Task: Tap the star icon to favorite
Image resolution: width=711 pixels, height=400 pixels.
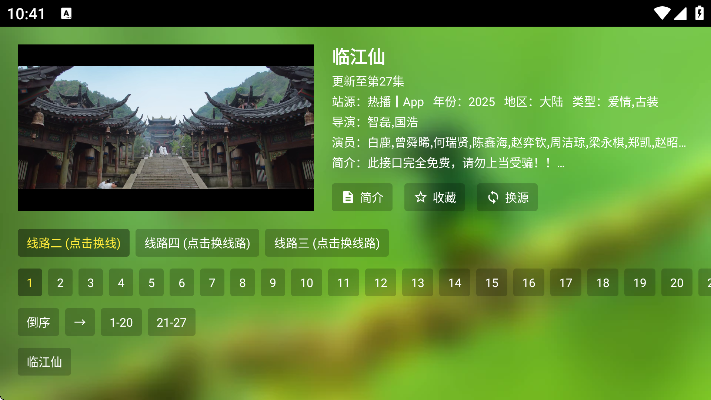Action: (x=421, y=198)
